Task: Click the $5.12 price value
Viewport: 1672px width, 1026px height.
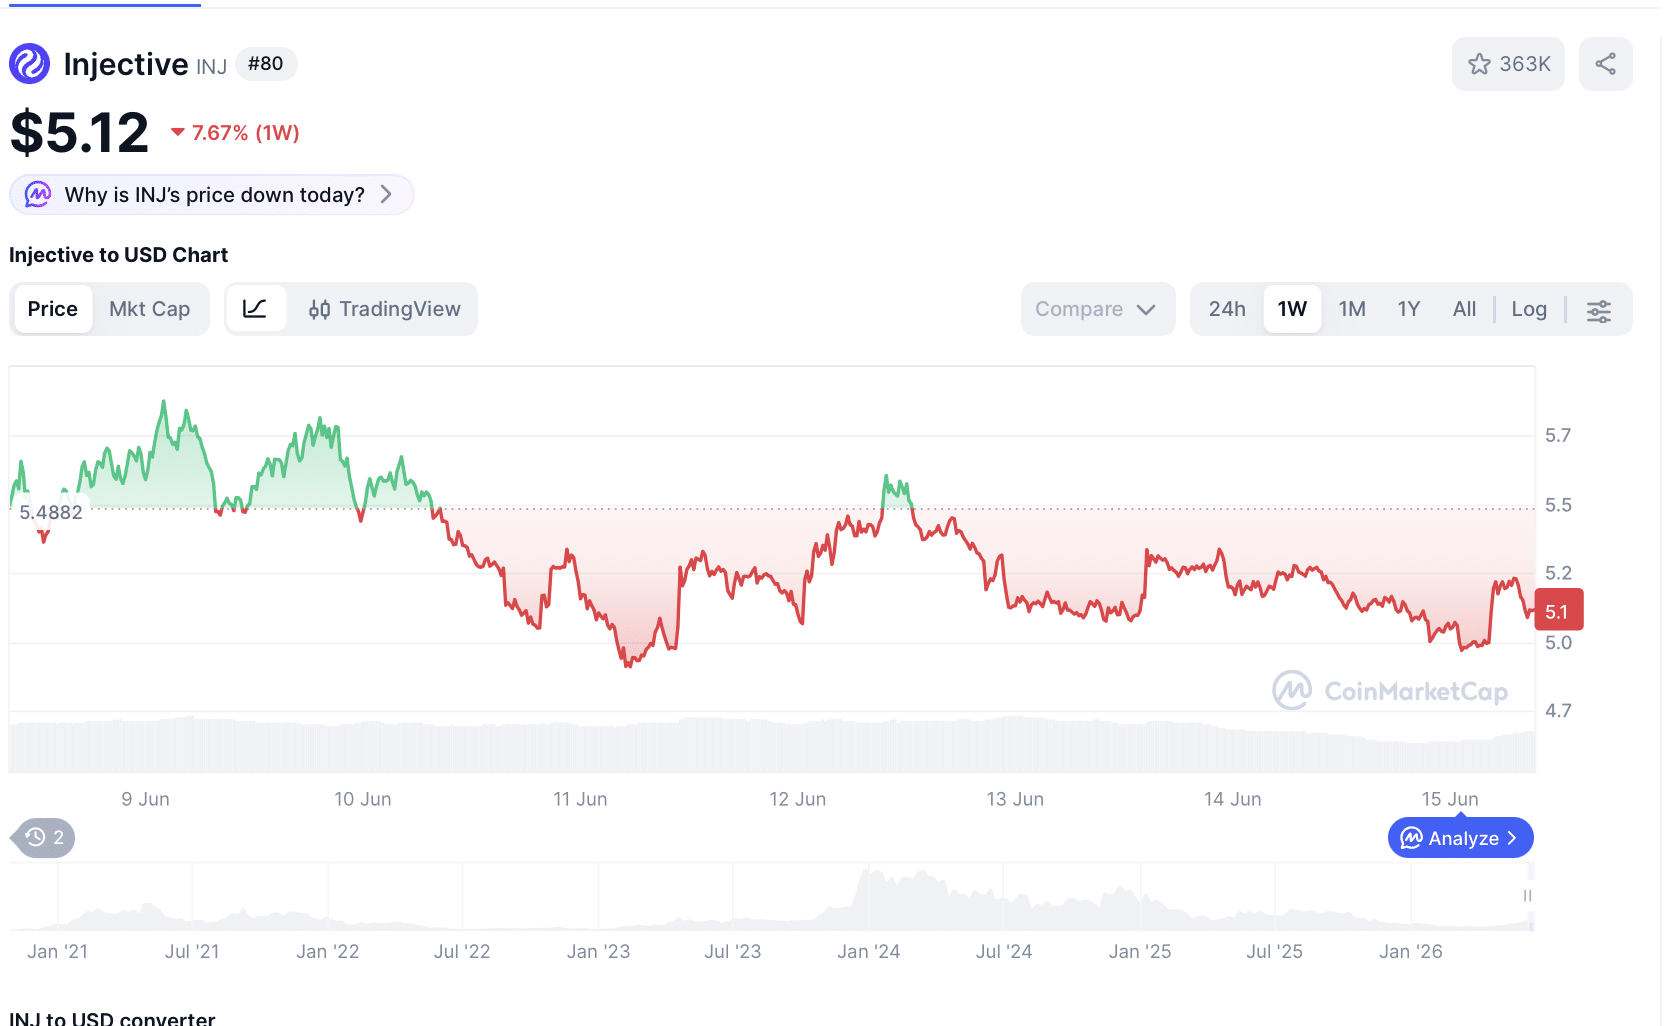Action: (80, 133)
